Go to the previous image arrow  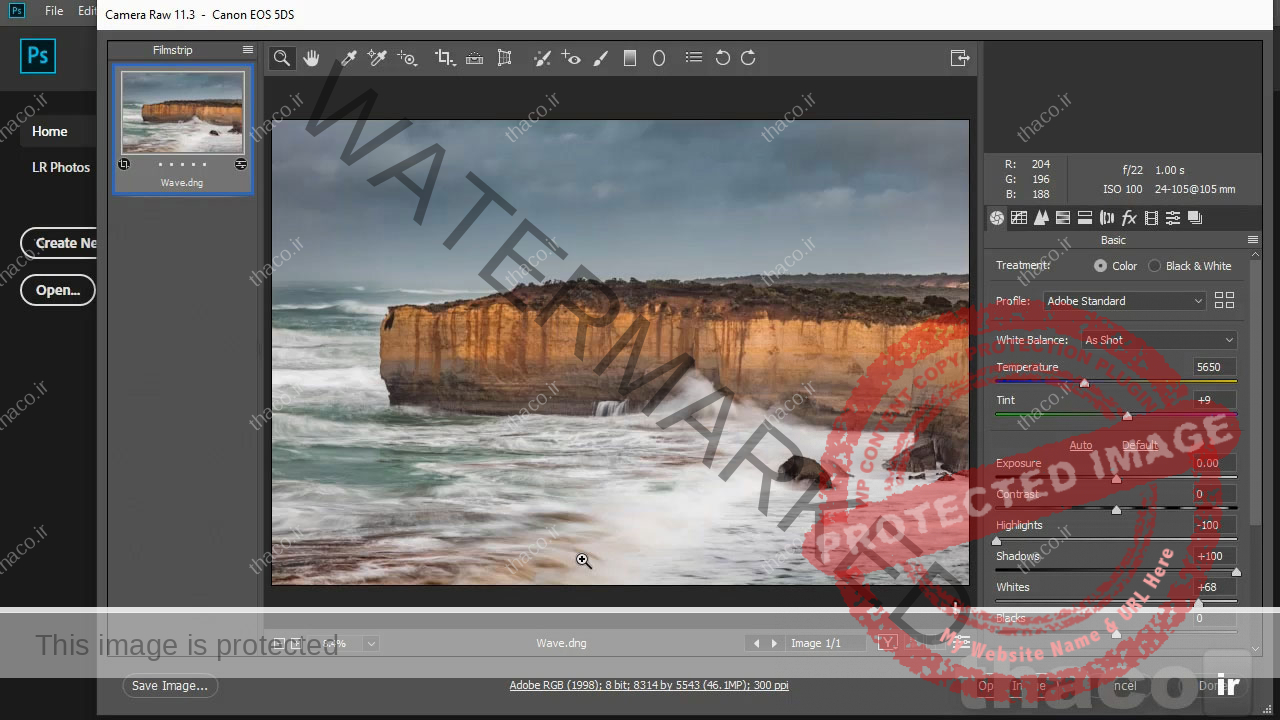tap(756, 643)
